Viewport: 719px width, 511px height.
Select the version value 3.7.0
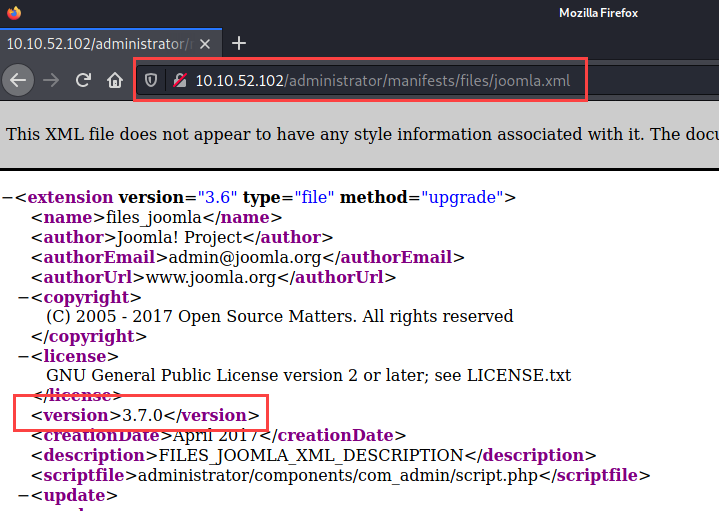(142, 416)
